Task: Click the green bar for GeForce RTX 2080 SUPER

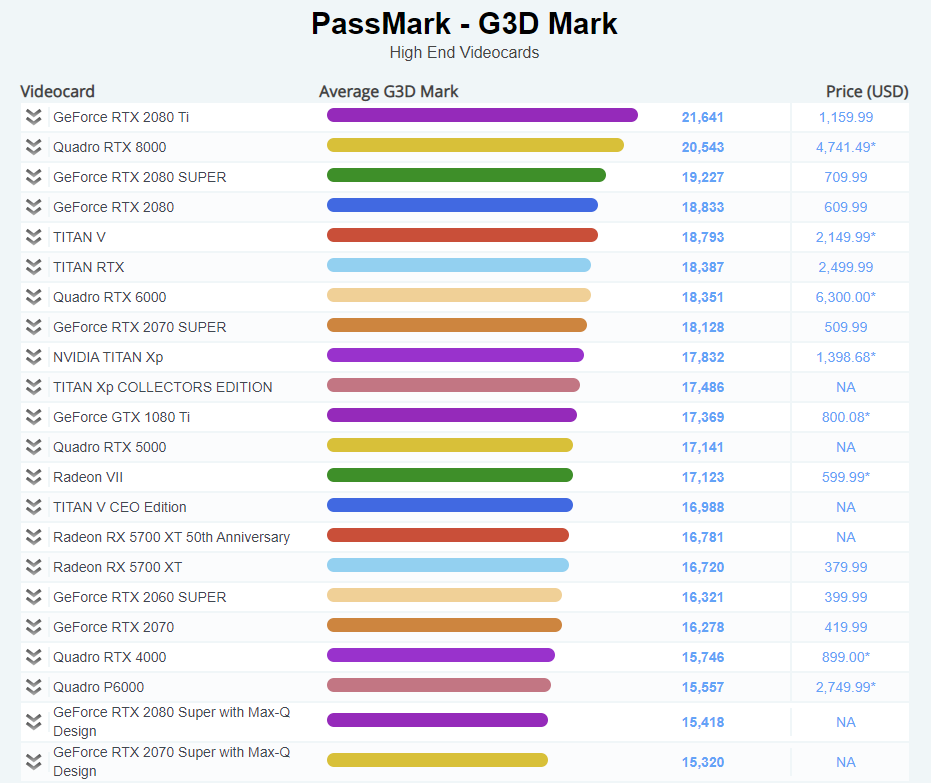Action: [466, 175]
